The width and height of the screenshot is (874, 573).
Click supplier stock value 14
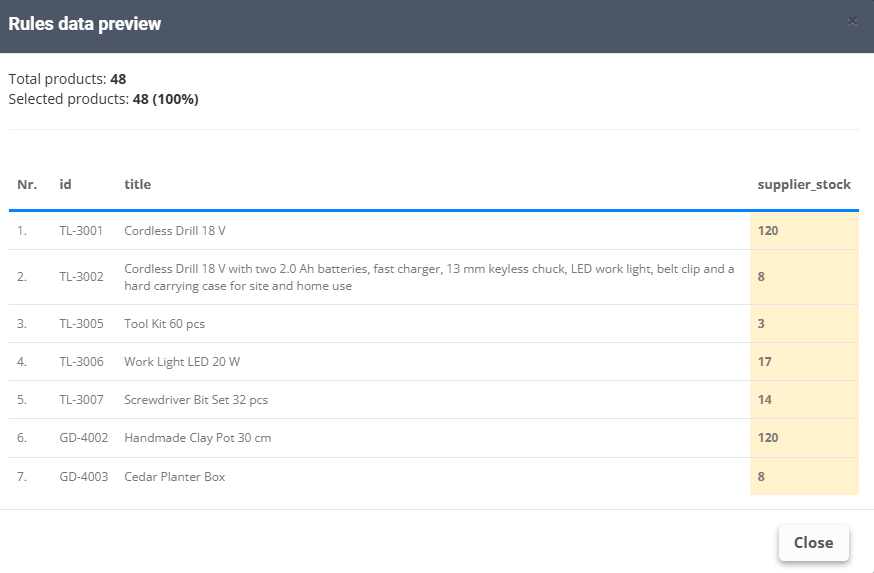coord(764,400)
